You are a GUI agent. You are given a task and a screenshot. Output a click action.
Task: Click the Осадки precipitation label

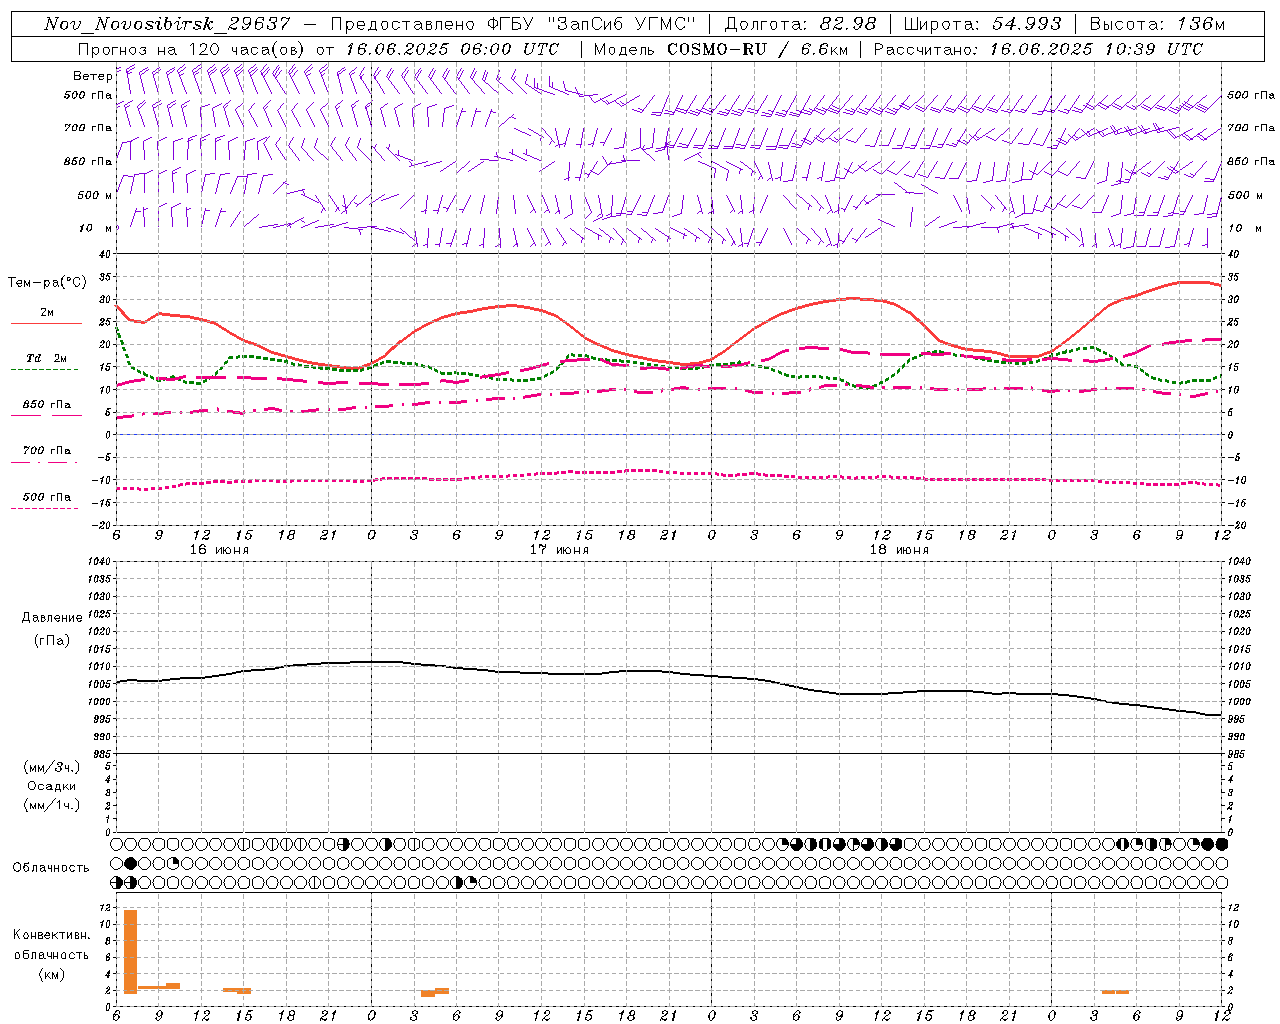pos(51,786)
